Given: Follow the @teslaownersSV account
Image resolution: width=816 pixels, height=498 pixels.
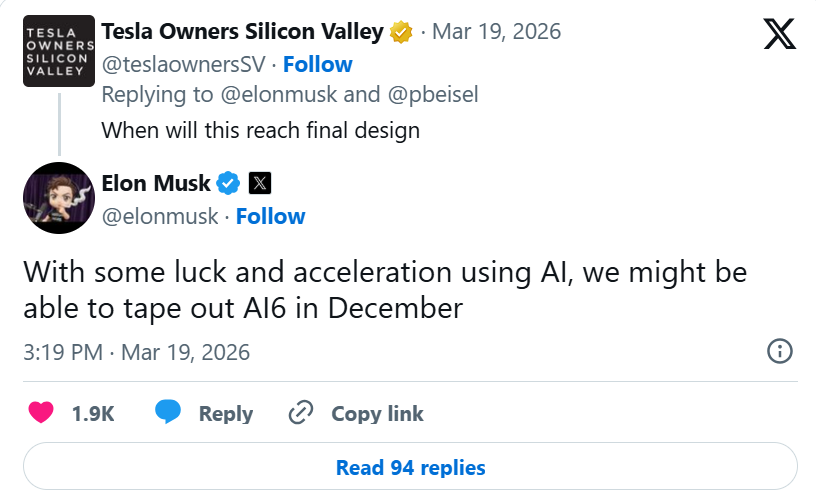Looking at the screenshot, I should tap(318, 64).
